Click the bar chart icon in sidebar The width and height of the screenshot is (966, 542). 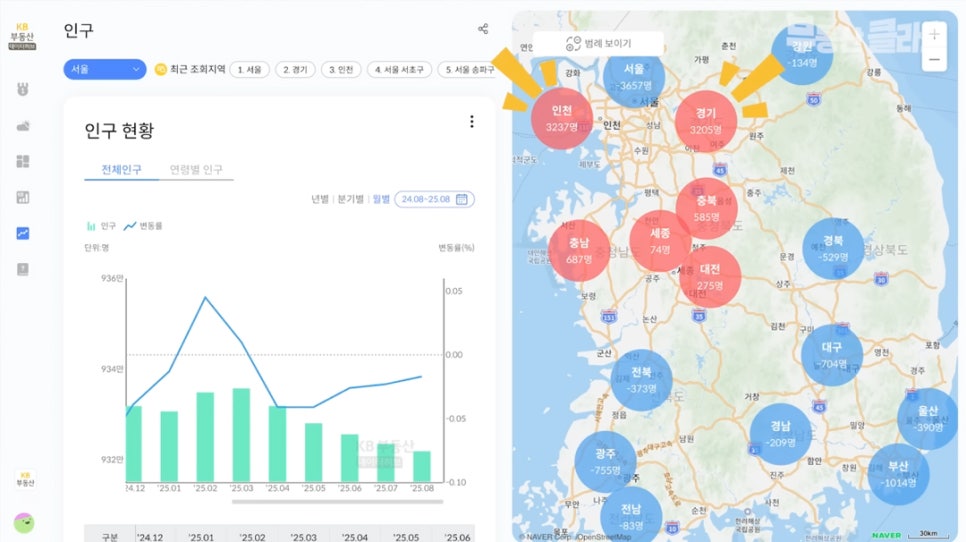tap(23, 197)
